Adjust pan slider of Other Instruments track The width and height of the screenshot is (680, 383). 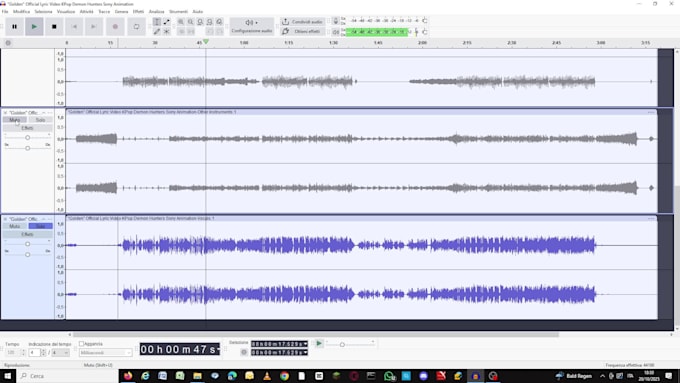pyautogui.click(x=28, y=148)
